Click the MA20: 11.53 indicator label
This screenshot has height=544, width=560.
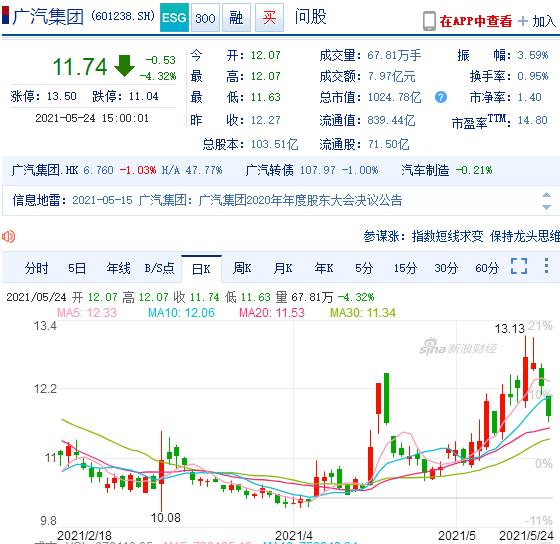[272, 313]
